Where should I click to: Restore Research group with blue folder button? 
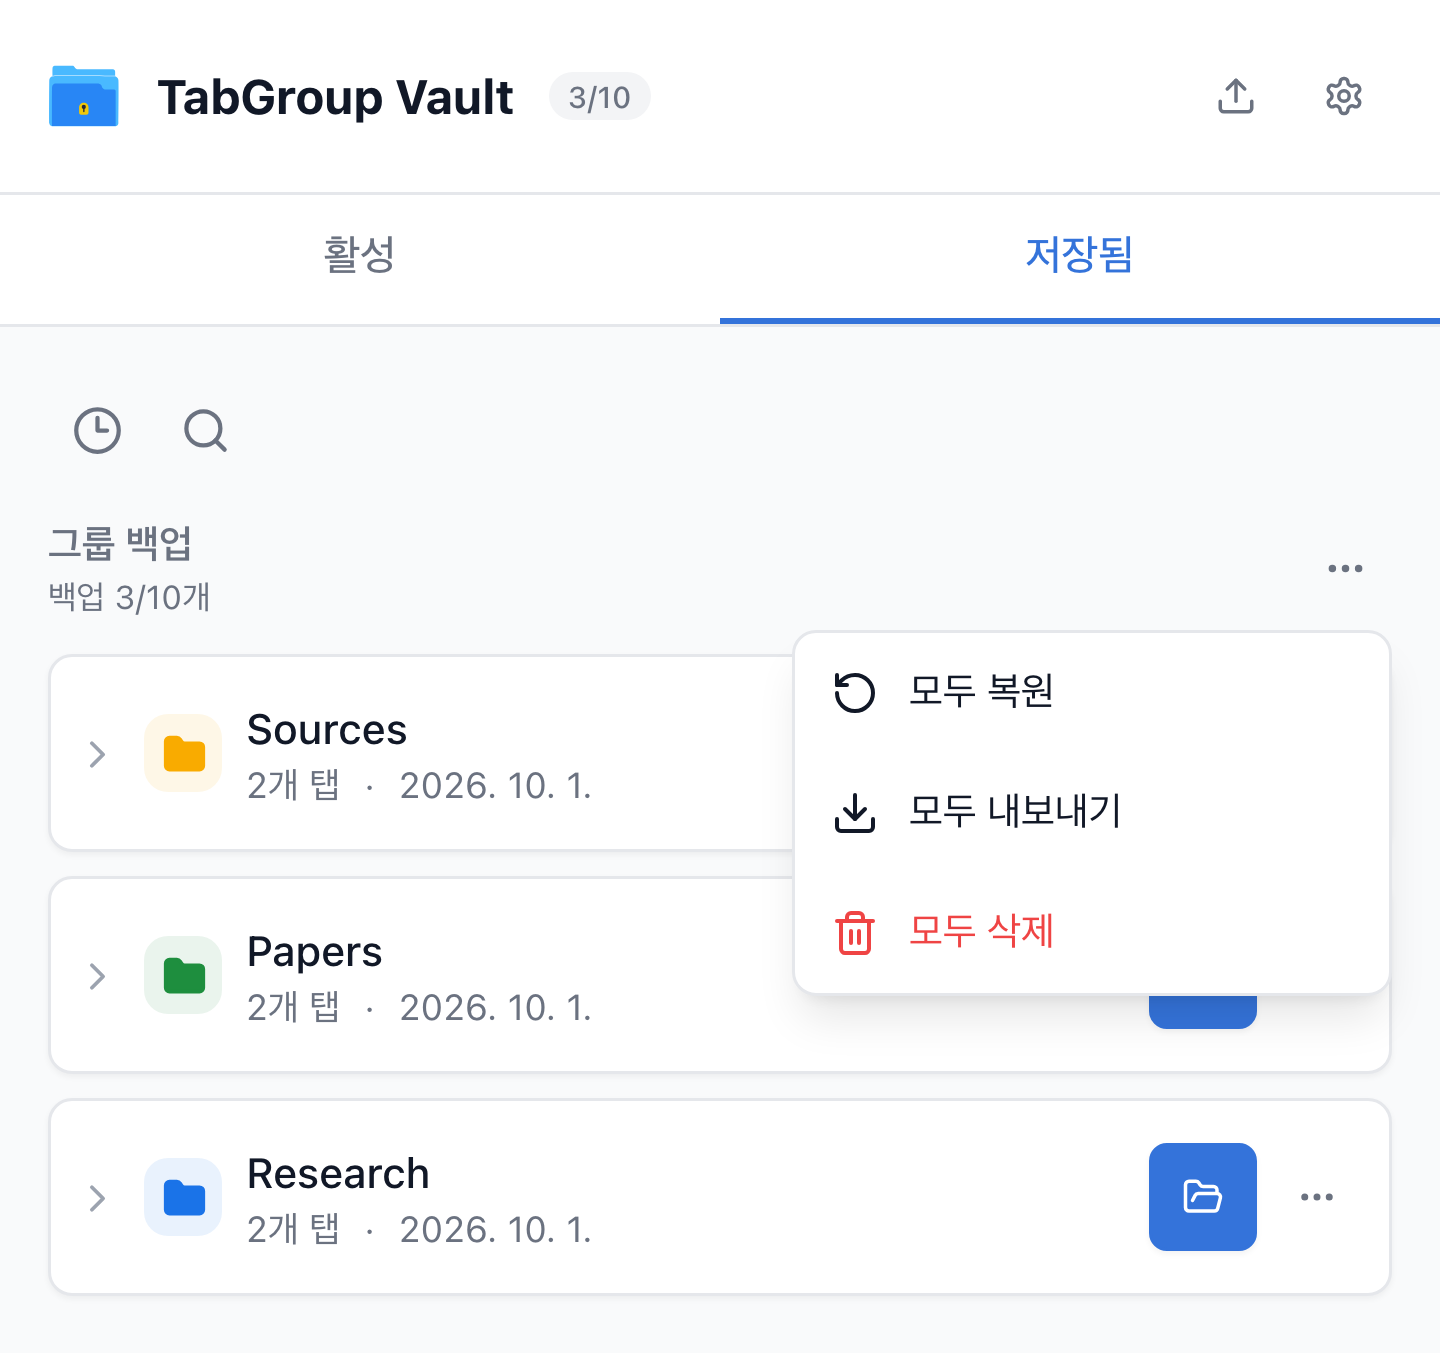(x=1203, y=1197)
